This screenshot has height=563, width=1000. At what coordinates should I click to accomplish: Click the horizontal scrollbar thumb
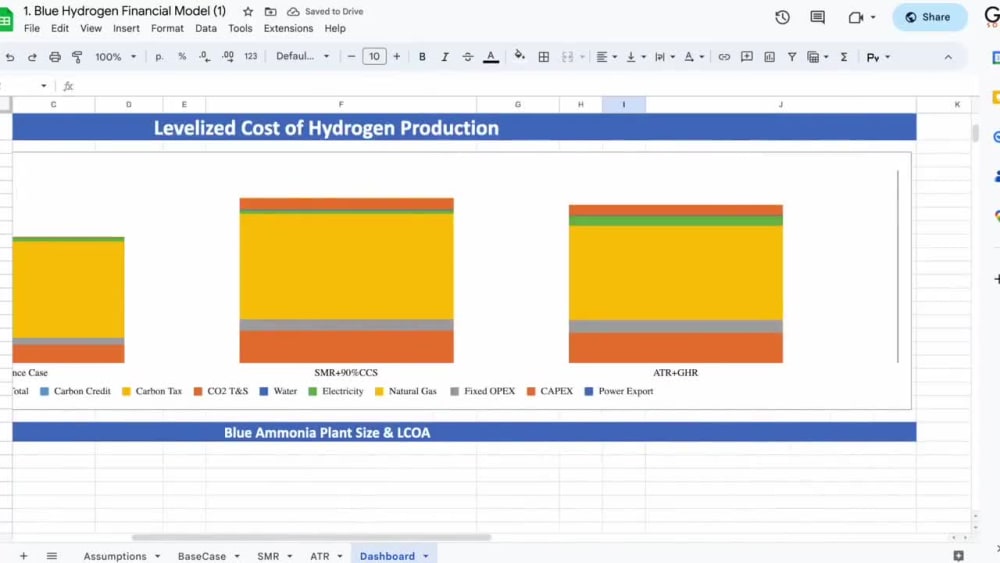point(311,537)
